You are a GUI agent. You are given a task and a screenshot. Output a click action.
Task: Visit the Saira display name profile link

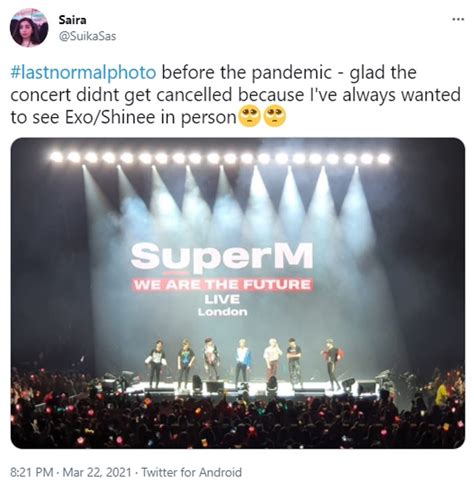tap(72, 20)
